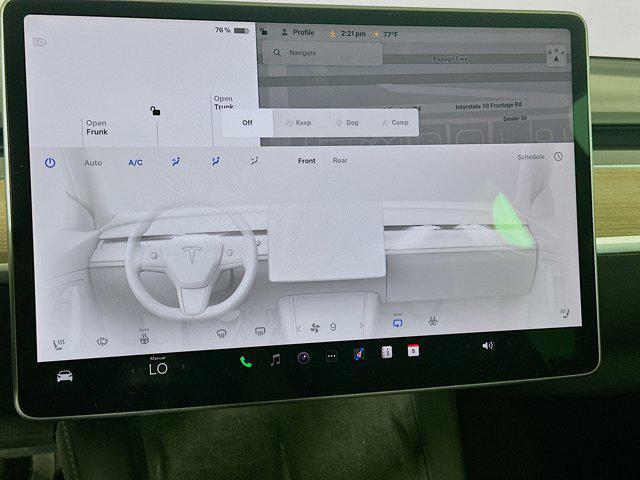Open the Navigation map app

[x=359, y=354]
